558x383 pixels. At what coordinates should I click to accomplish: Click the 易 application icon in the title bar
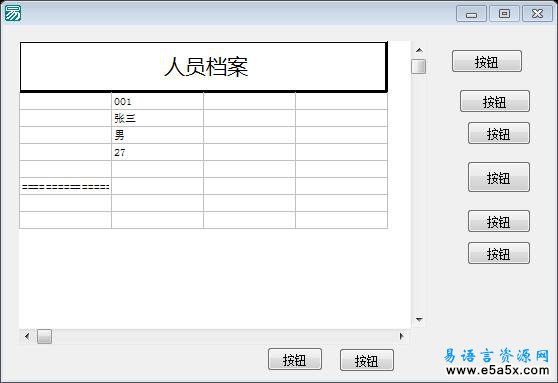[12, 13]
